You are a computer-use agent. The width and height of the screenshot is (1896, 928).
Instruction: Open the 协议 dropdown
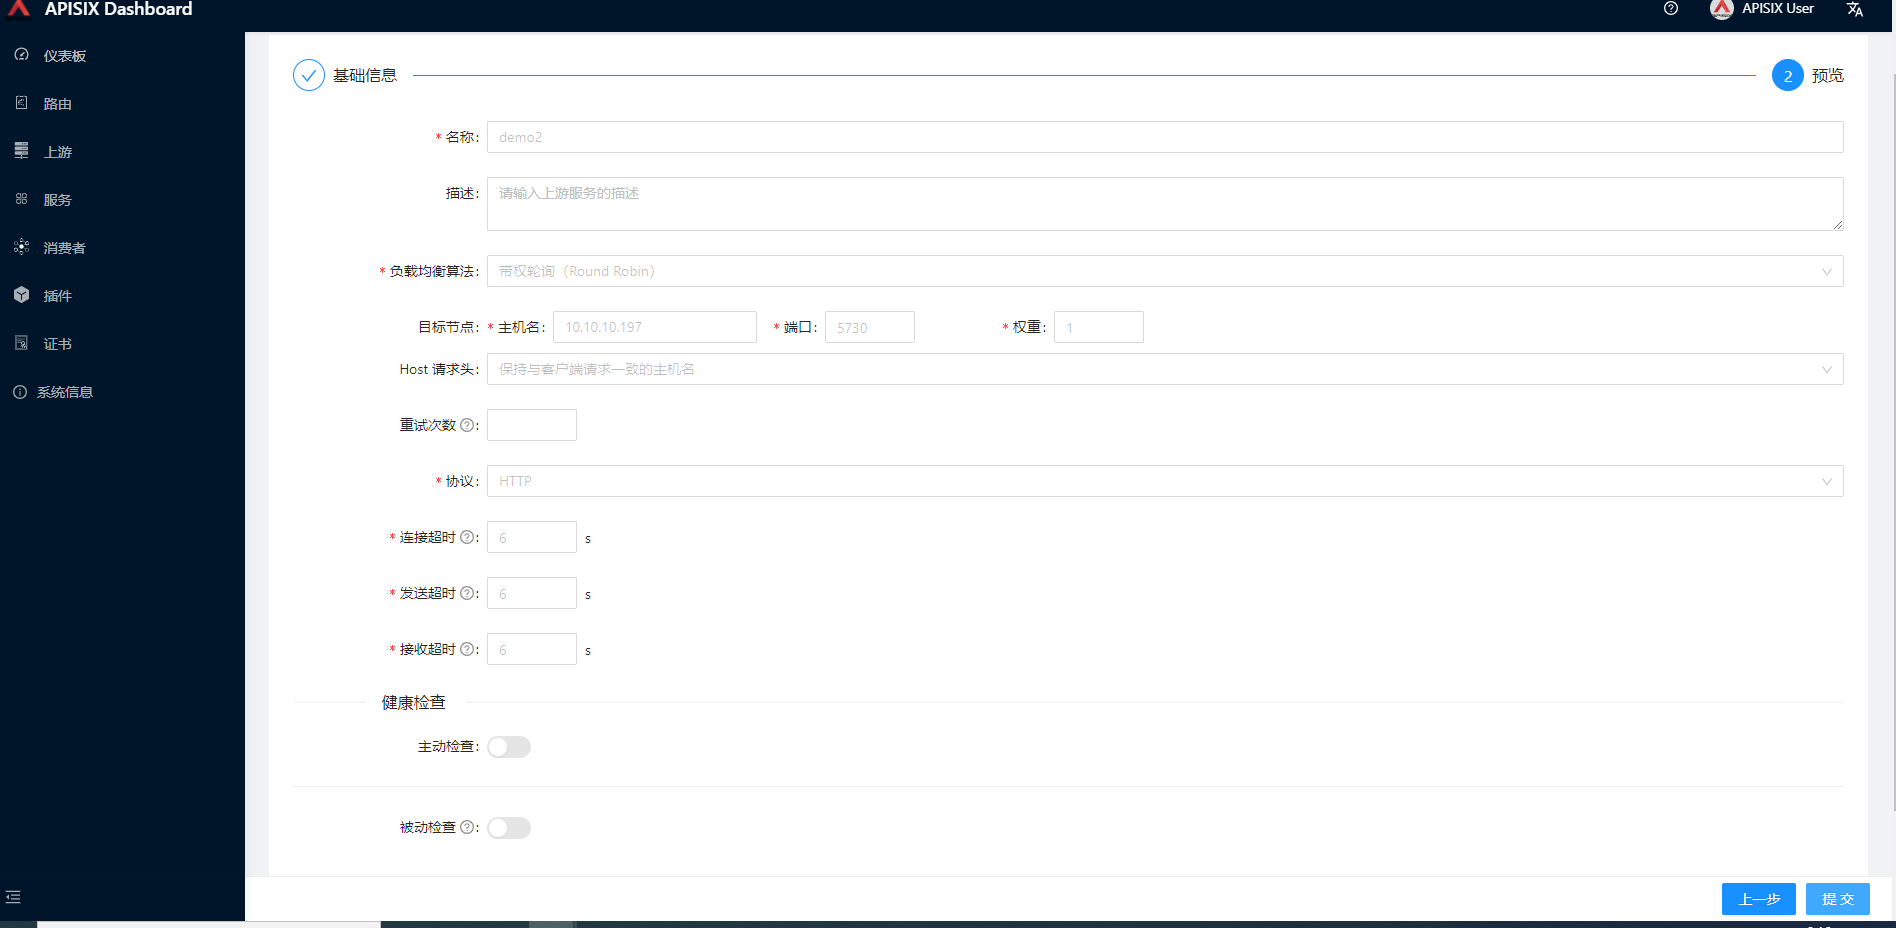(1165, 481)
